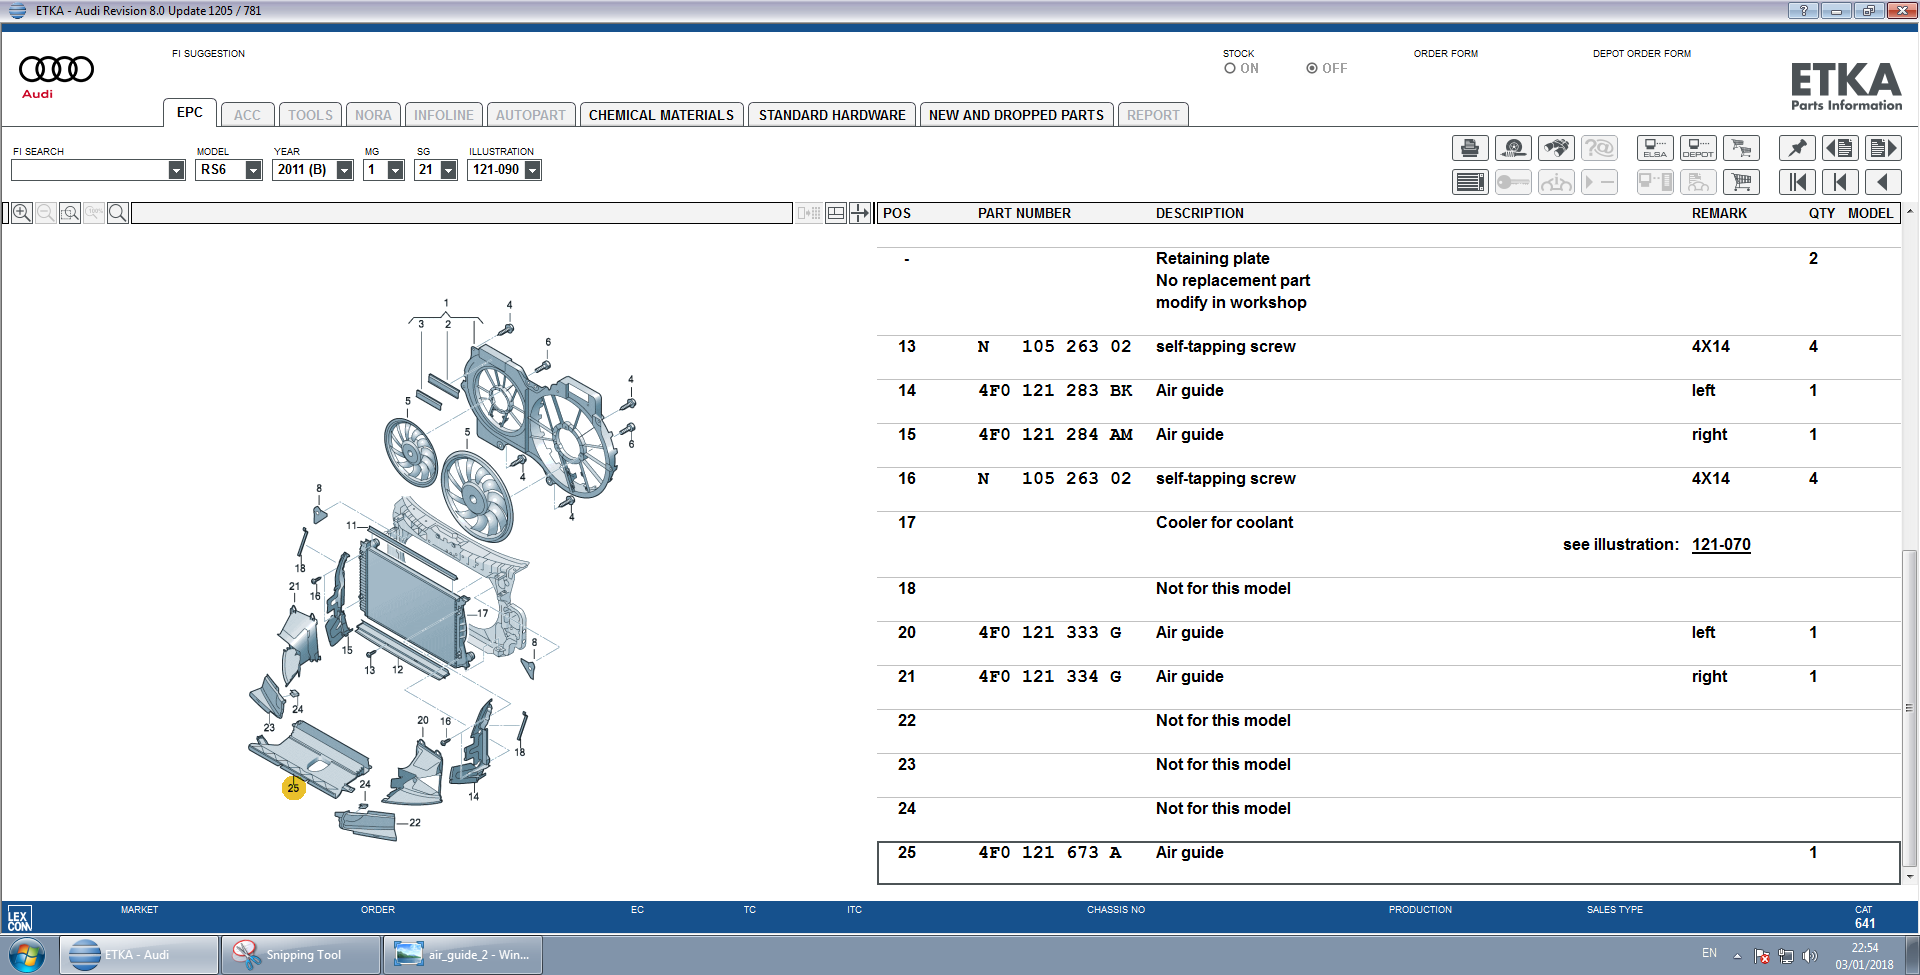Screen dimensions: 1920x975
Task: Click the yellow callout 25 in illustration
Action: pyautogui.click(x=293, y=788)
